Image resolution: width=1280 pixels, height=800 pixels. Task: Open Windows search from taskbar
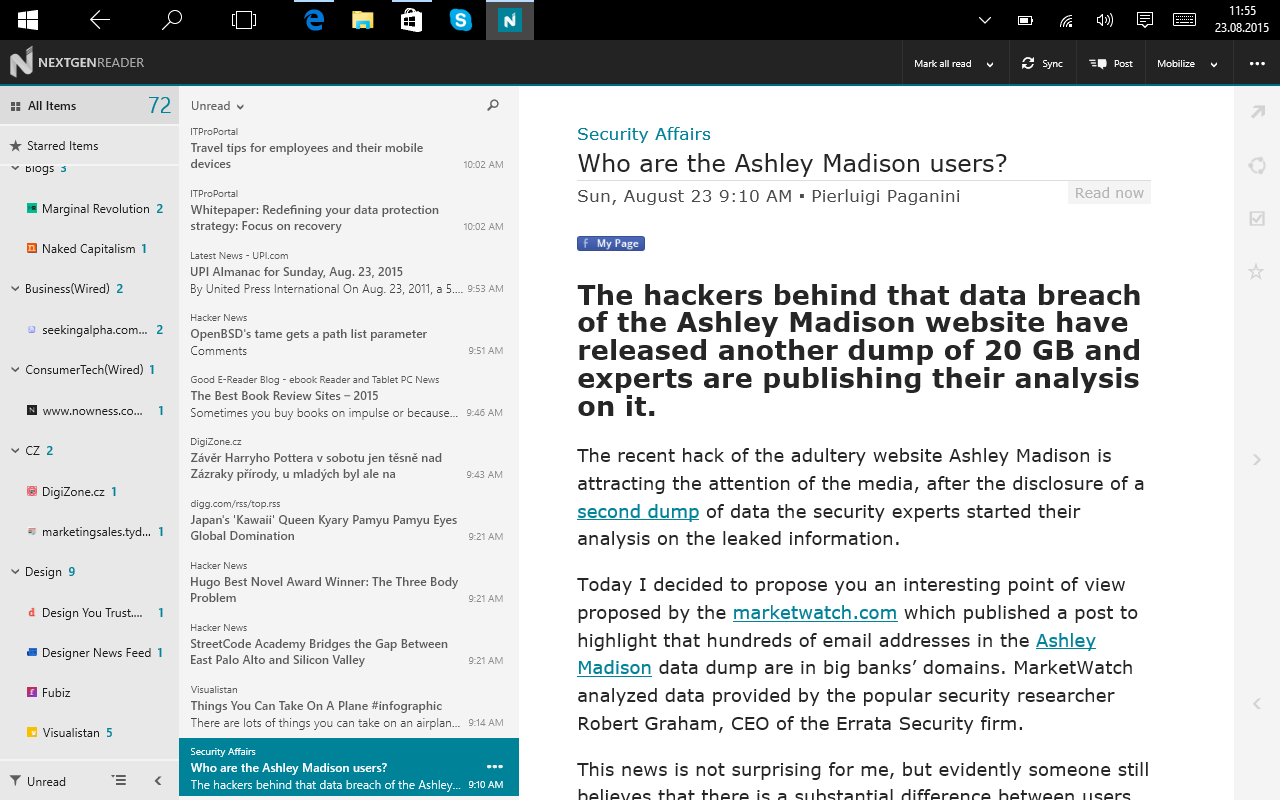(172, 20)
